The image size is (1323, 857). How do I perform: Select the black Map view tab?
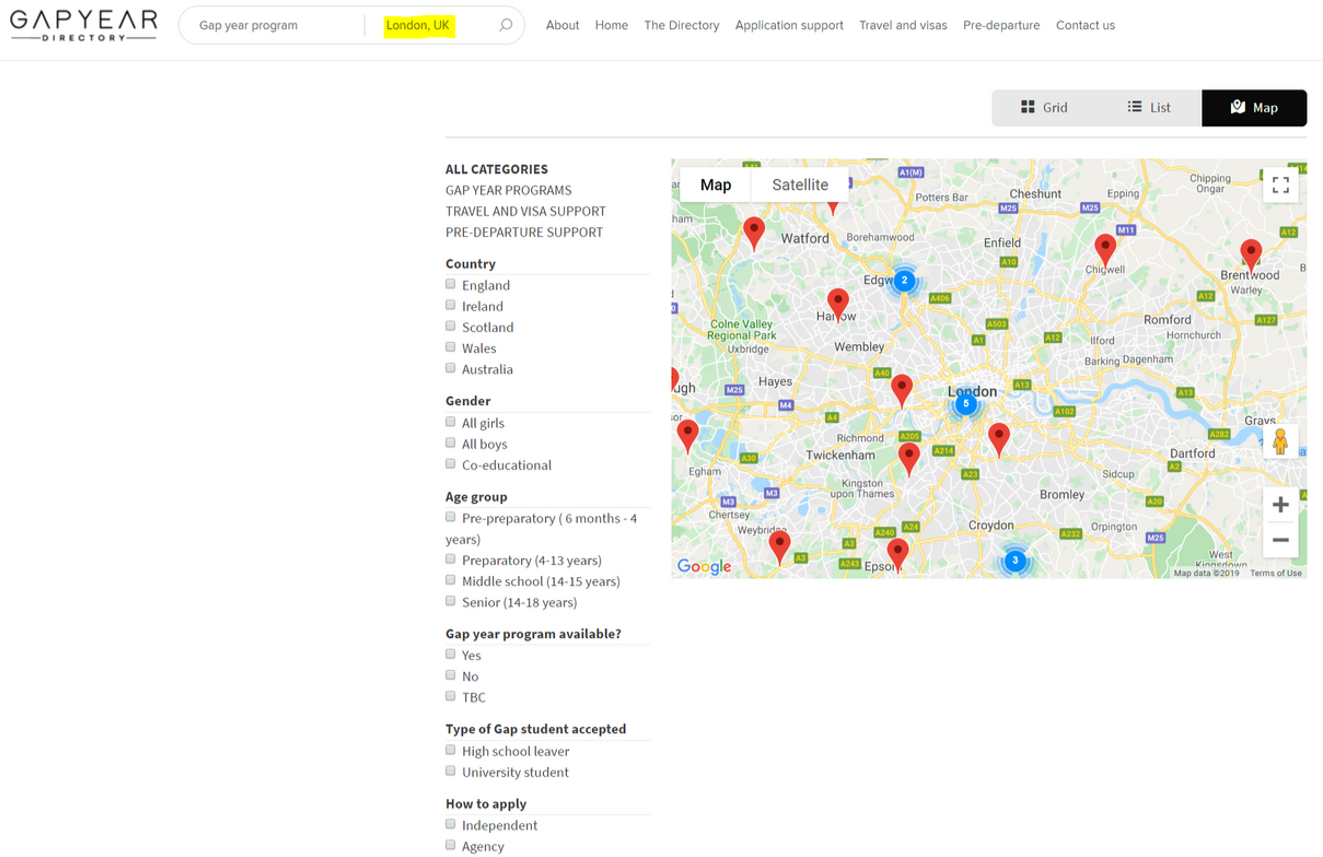pos(1254,108)
